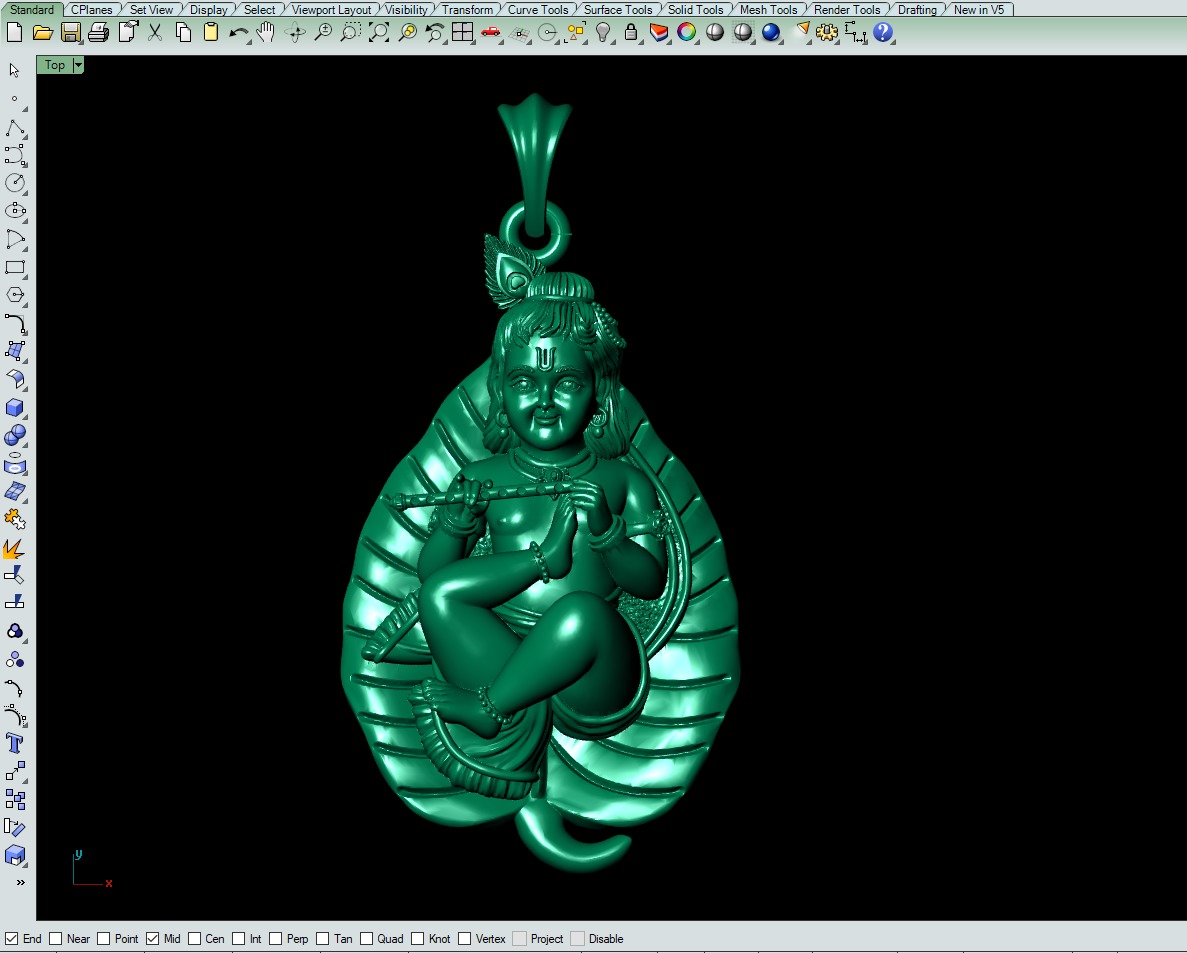1187x953 pixels.
Task: Click the padlock Lock icon
Action: 631,33
